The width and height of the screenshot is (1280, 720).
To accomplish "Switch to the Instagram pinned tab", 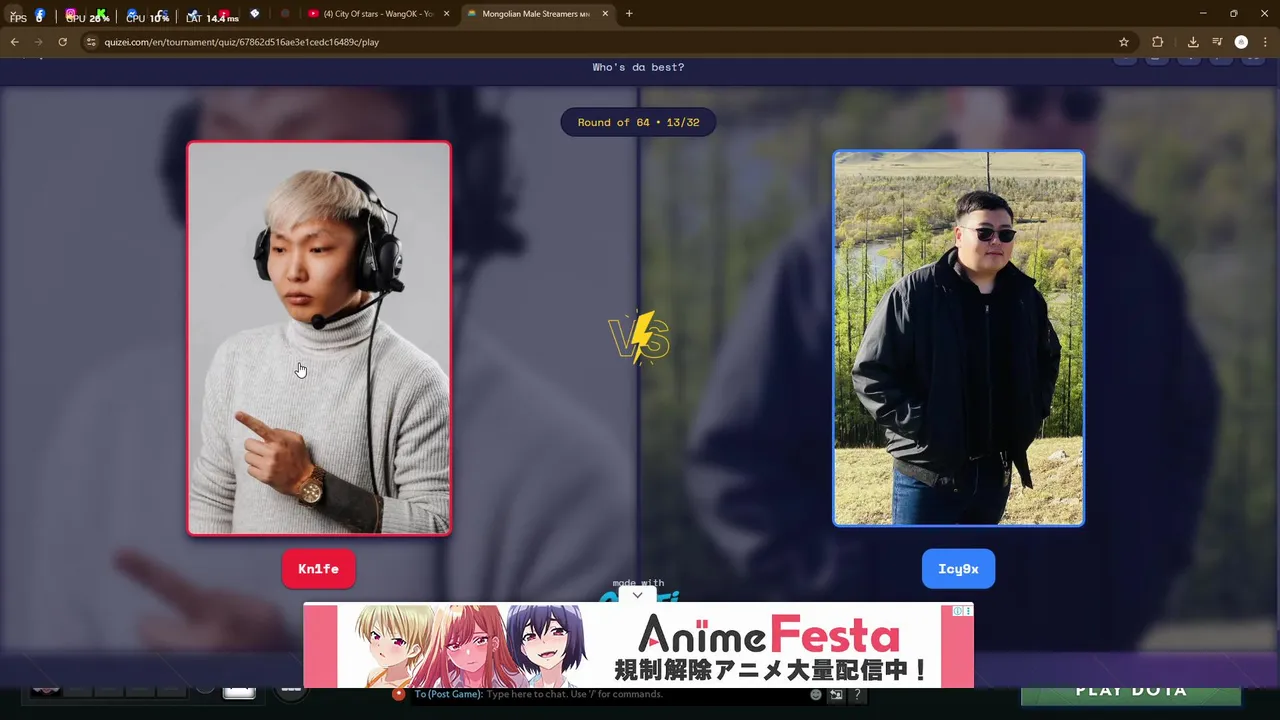I will click(70, 15).
